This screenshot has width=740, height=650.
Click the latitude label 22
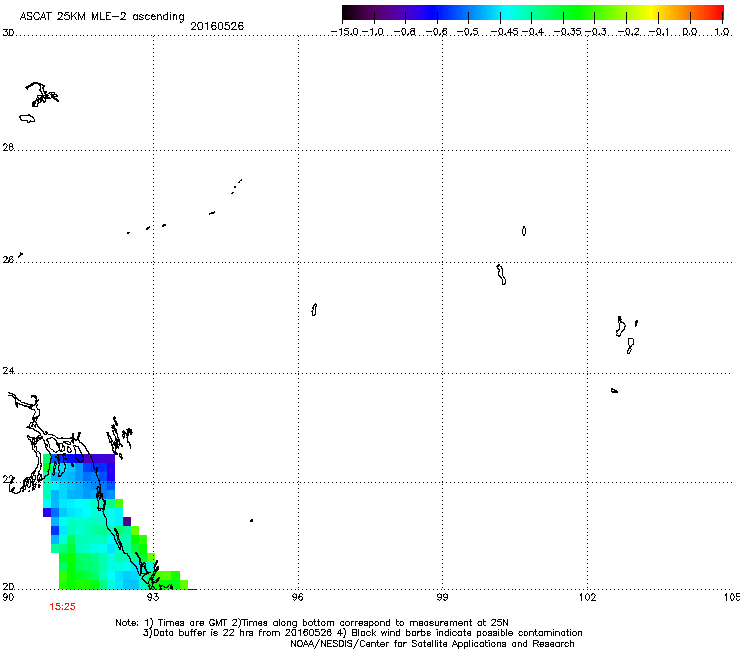(x=8, y=480)
